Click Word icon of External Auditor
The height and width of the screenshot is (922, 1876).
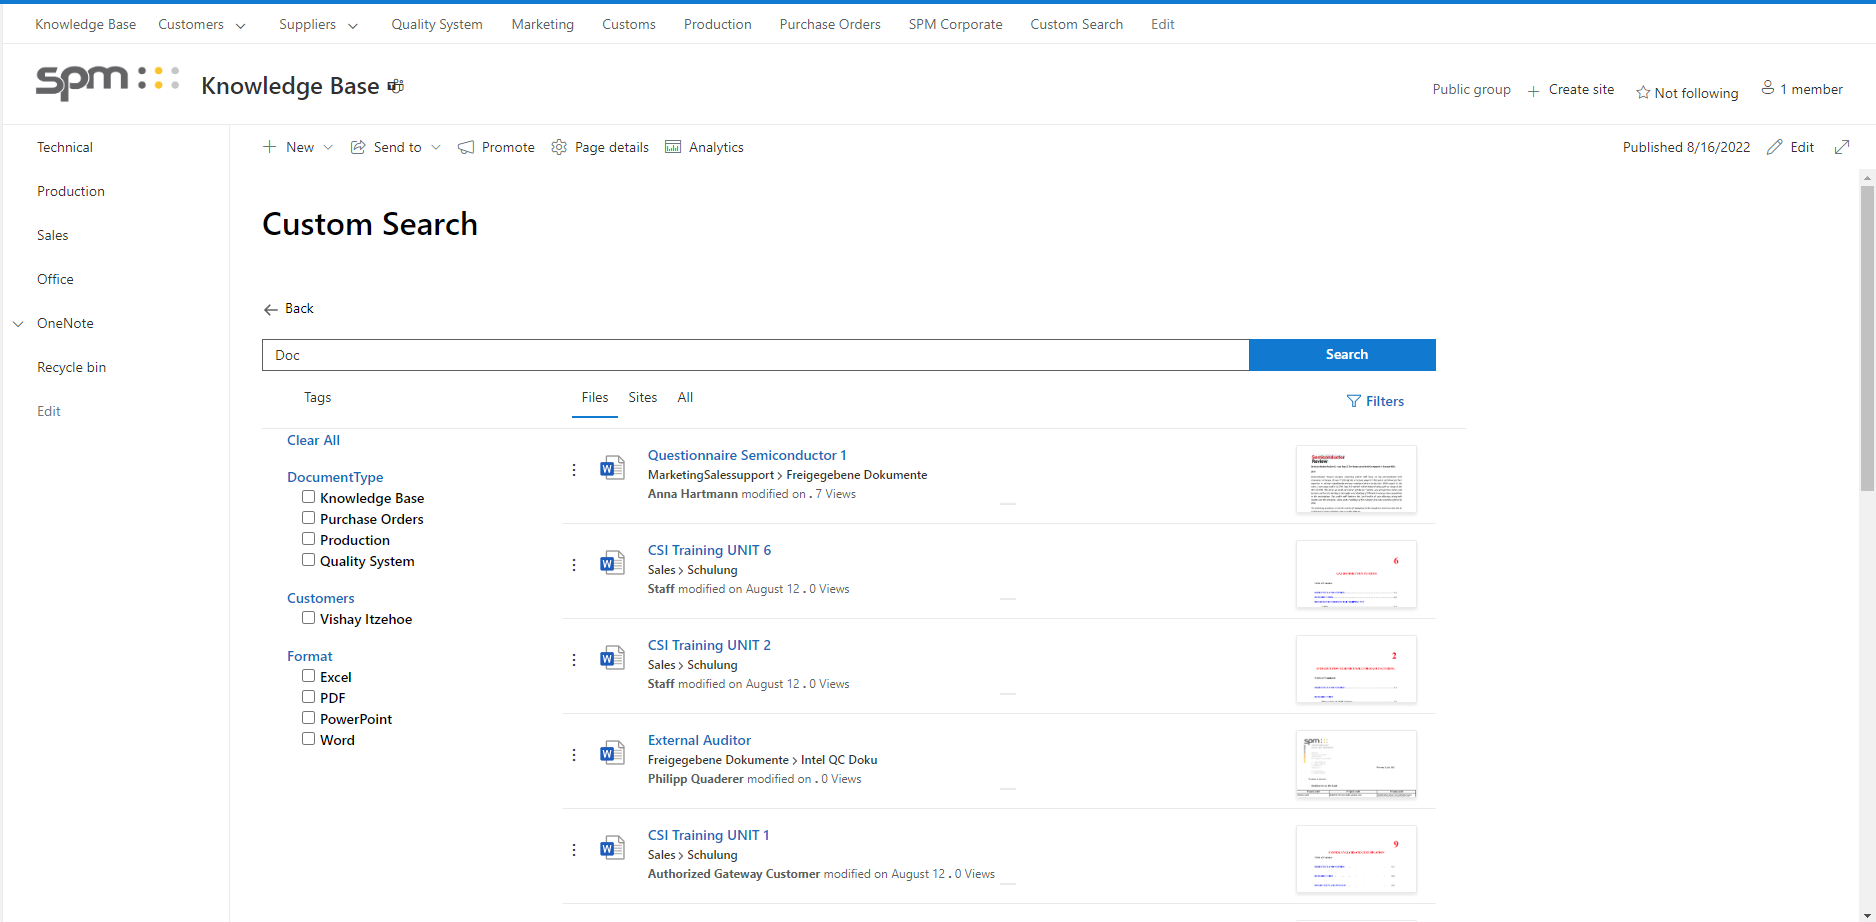tap(612, 753)
